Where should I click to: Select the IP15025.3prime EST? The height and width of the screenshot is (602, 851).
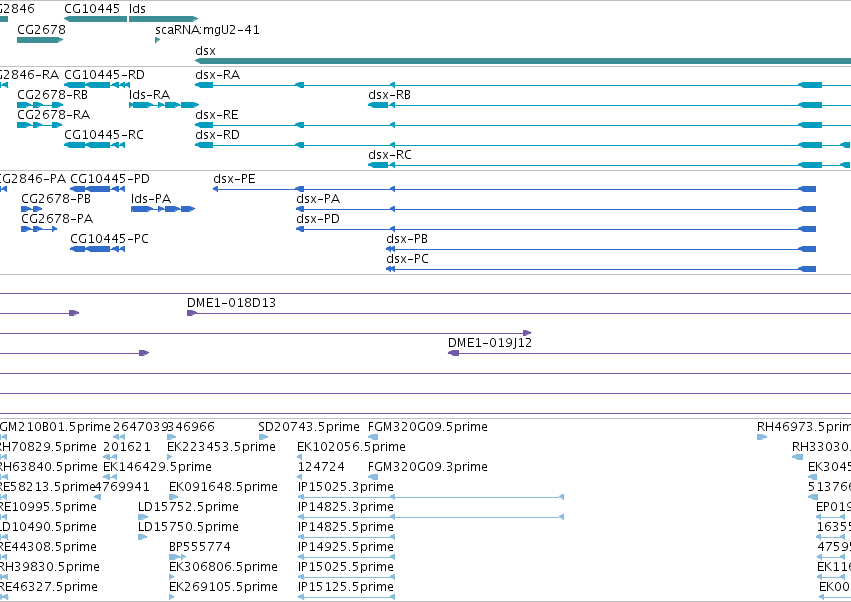(x=431, y=497)
